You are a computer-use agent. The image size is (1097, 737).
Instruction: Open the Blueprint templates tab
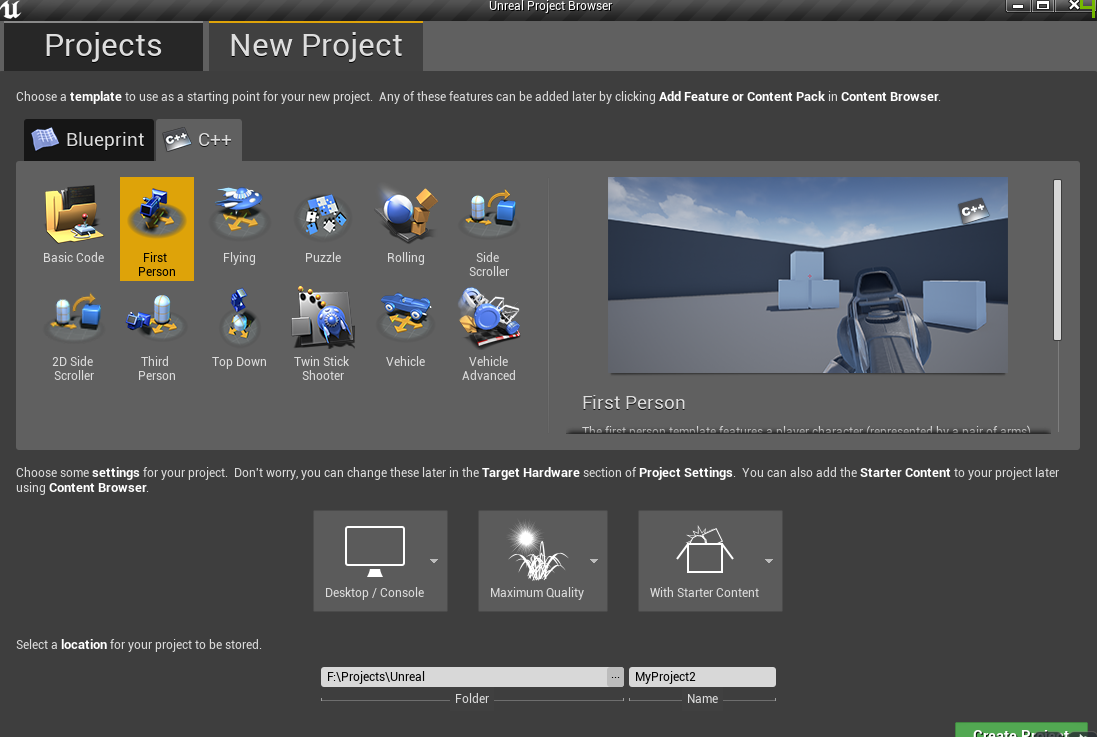[x=89, y=139]
